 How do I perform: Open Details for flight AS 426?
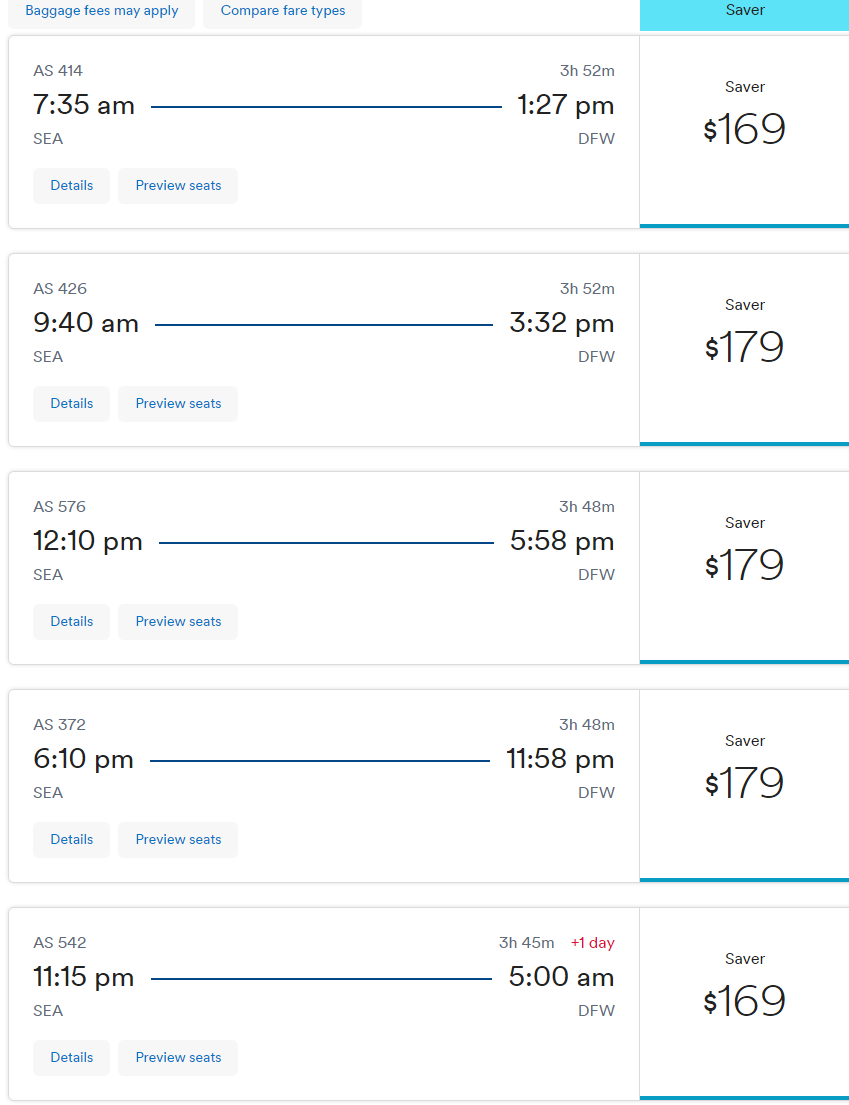point(71,403)
